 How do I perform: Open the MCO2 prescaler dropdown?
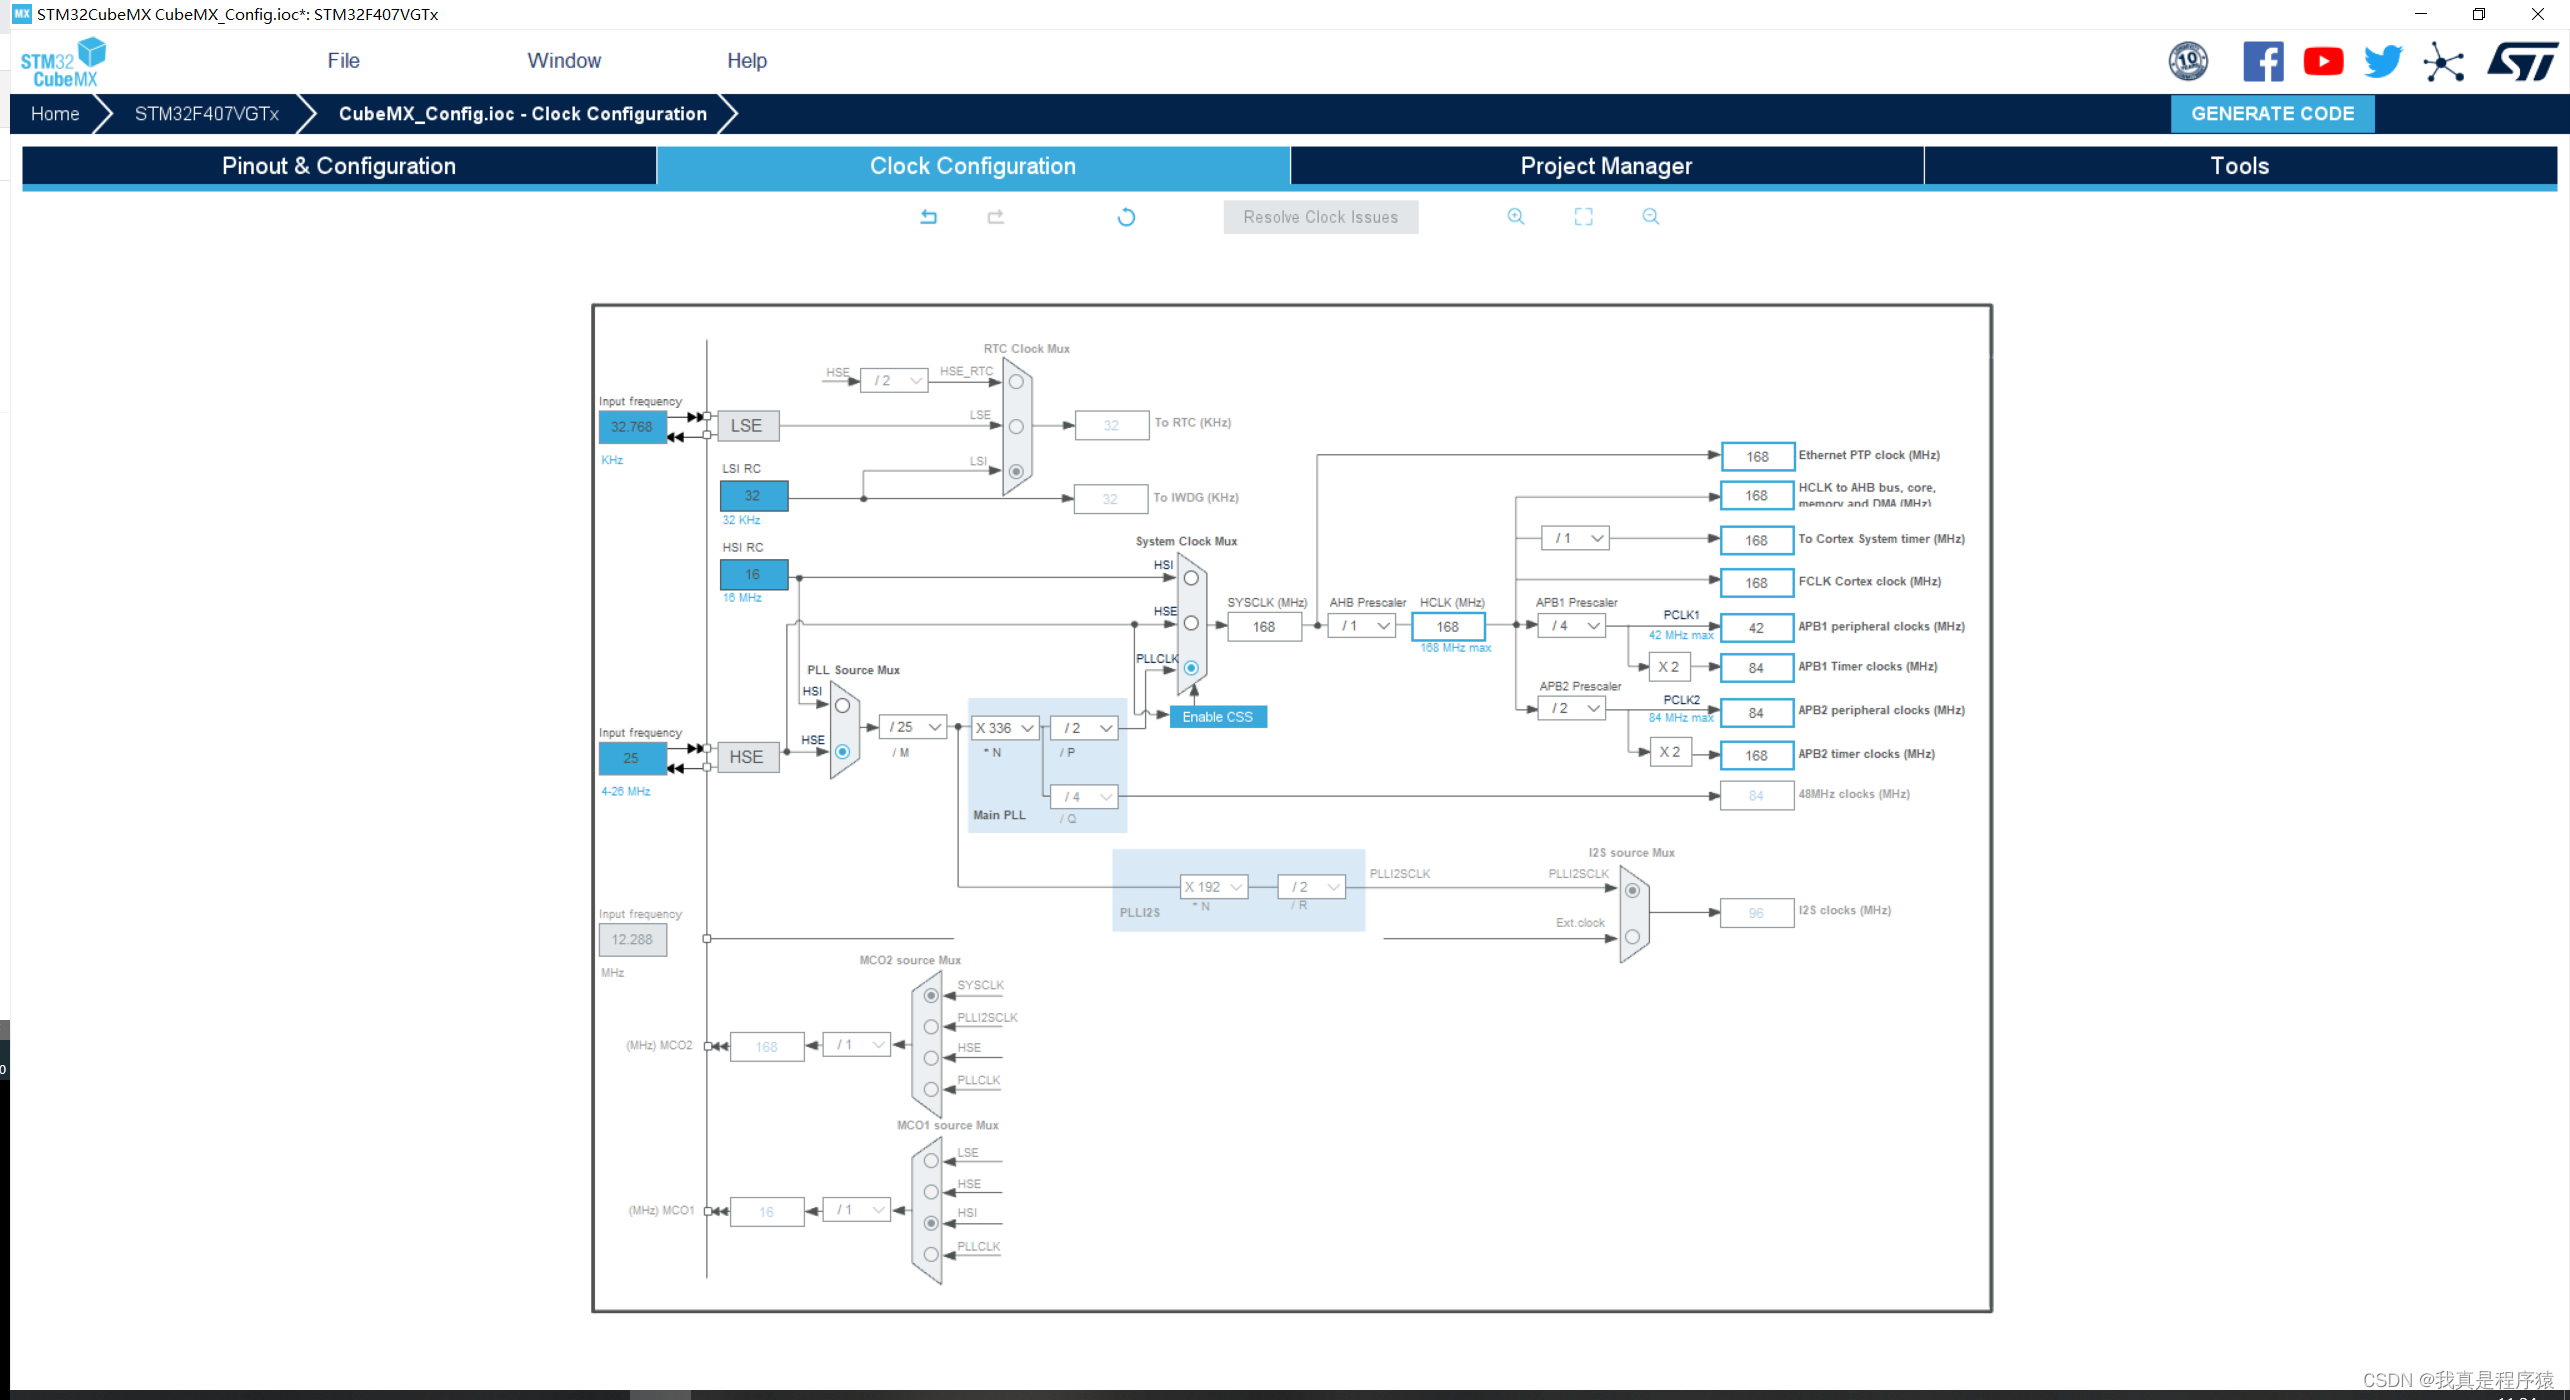[856, 1045]
